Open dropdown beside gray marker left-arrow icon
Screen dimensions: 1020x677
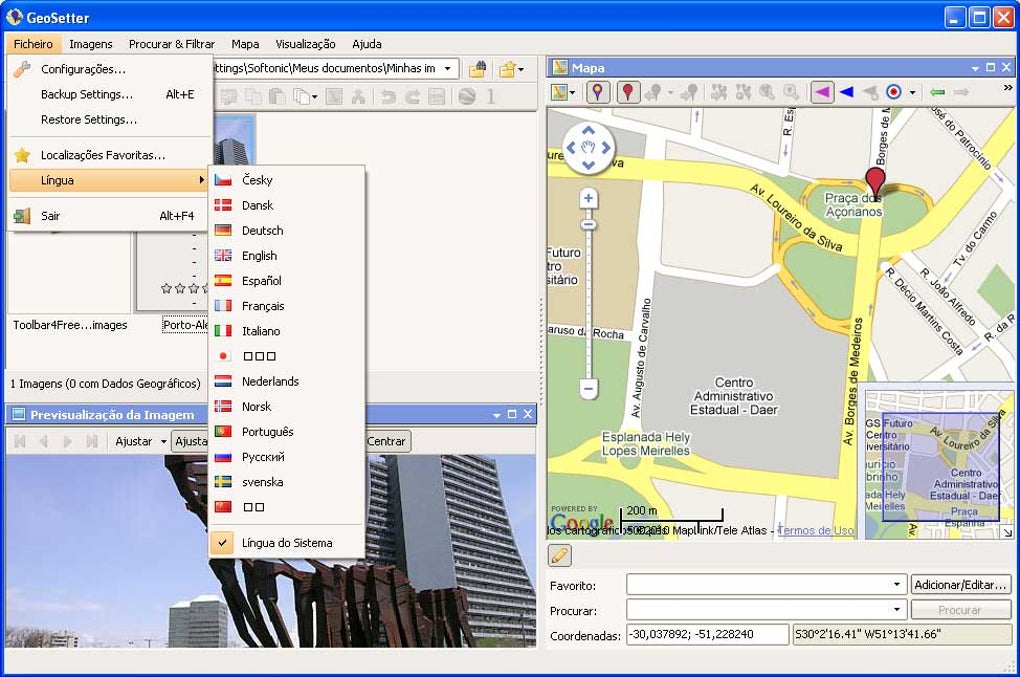[x=670, y=92]
